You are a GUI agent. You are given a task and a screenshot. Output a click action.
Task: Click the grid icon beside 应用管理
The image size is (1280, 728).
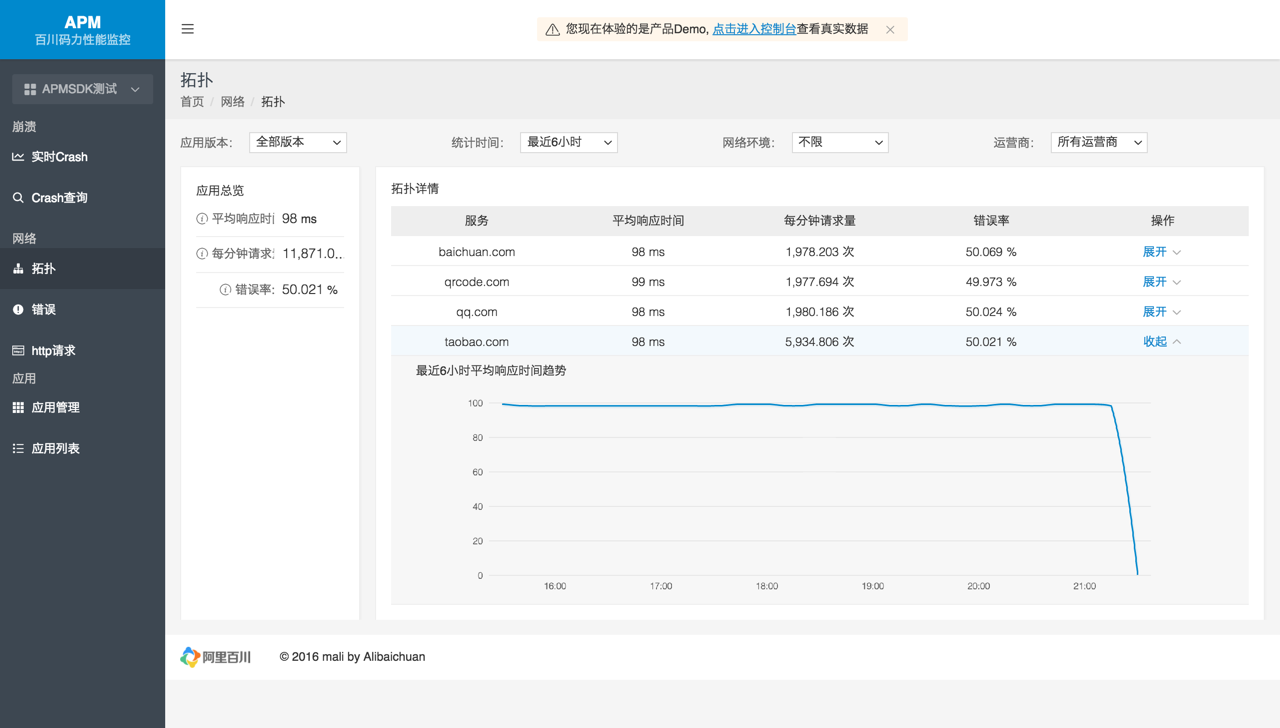(18, 408)
